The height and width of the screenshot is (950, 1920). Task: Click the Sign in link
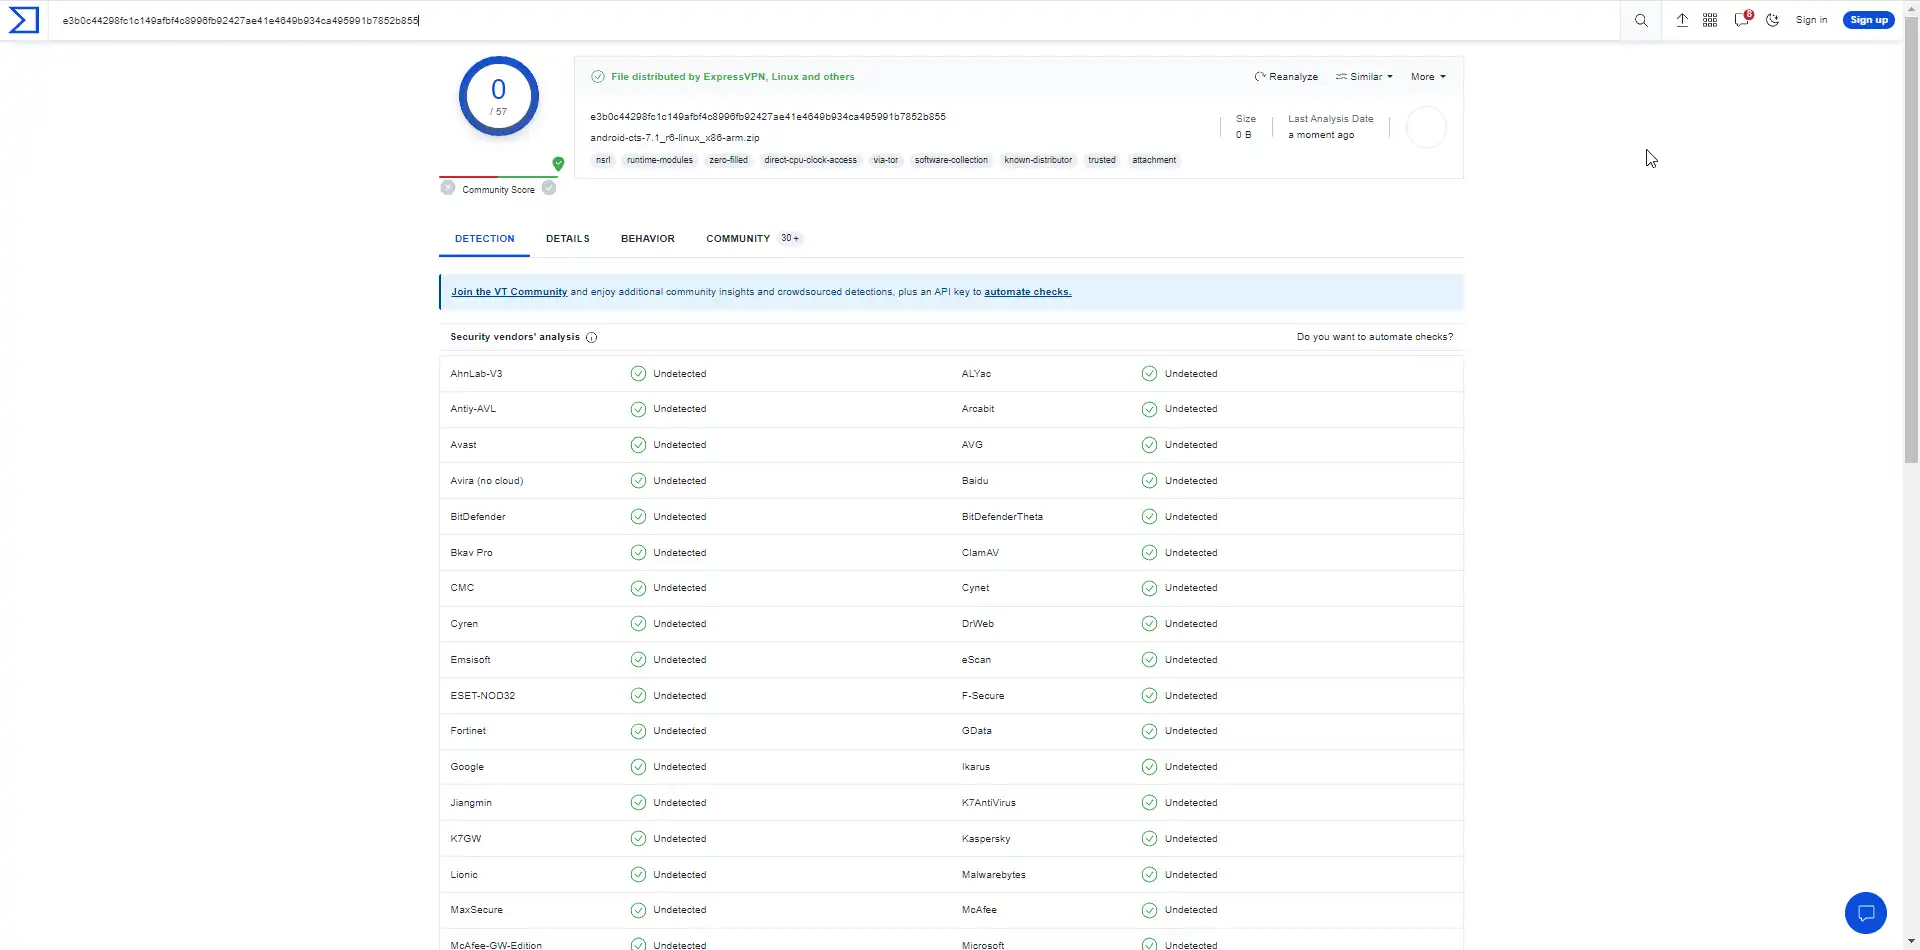click(1811, 20)
